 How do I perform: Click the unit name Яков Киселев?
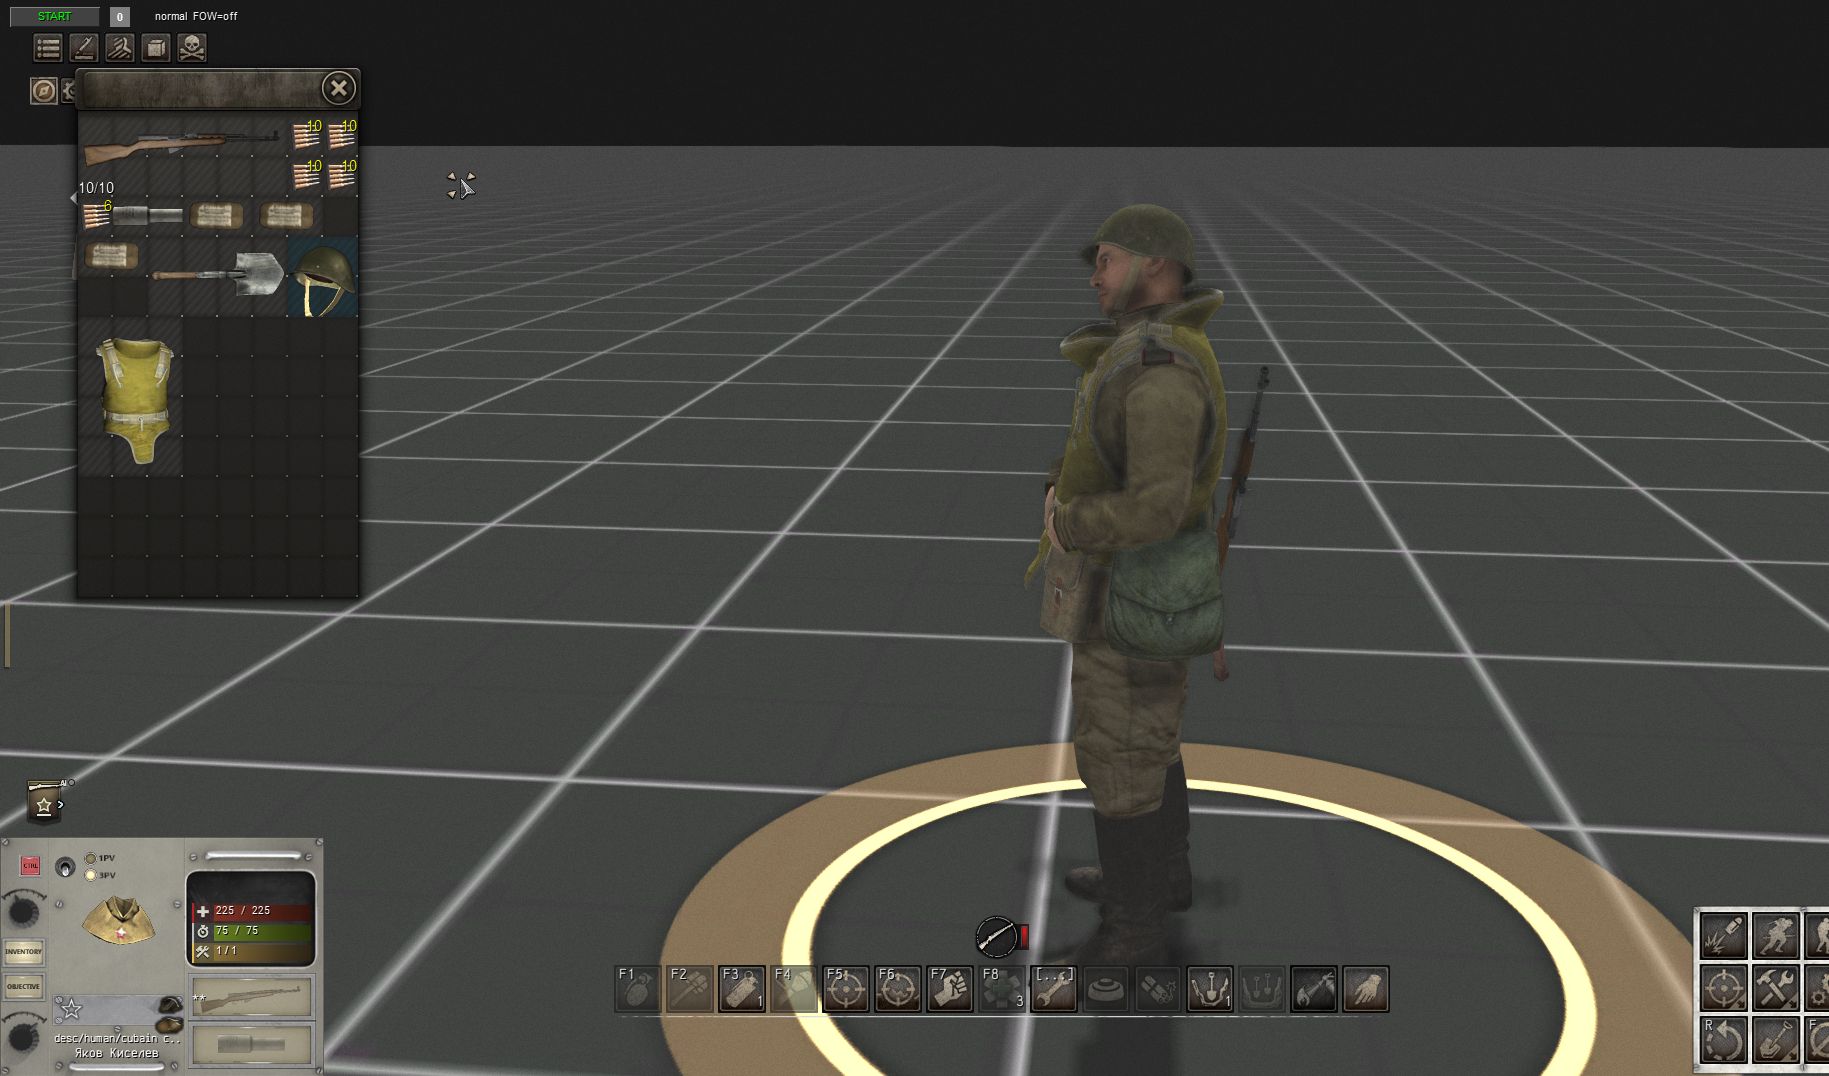pyautogui.click(x=116, y=1053)
